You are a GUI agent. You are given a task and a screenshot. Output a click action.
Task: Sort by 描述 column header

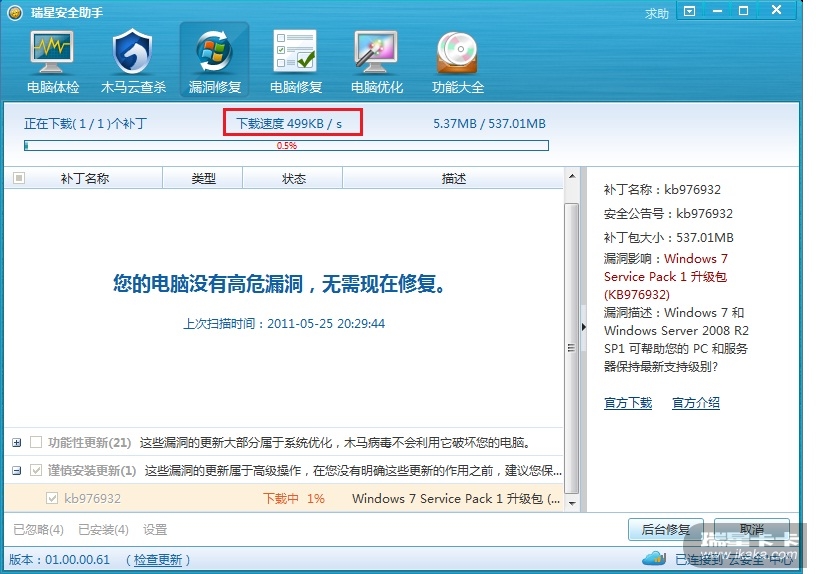[x=453, y=178]
